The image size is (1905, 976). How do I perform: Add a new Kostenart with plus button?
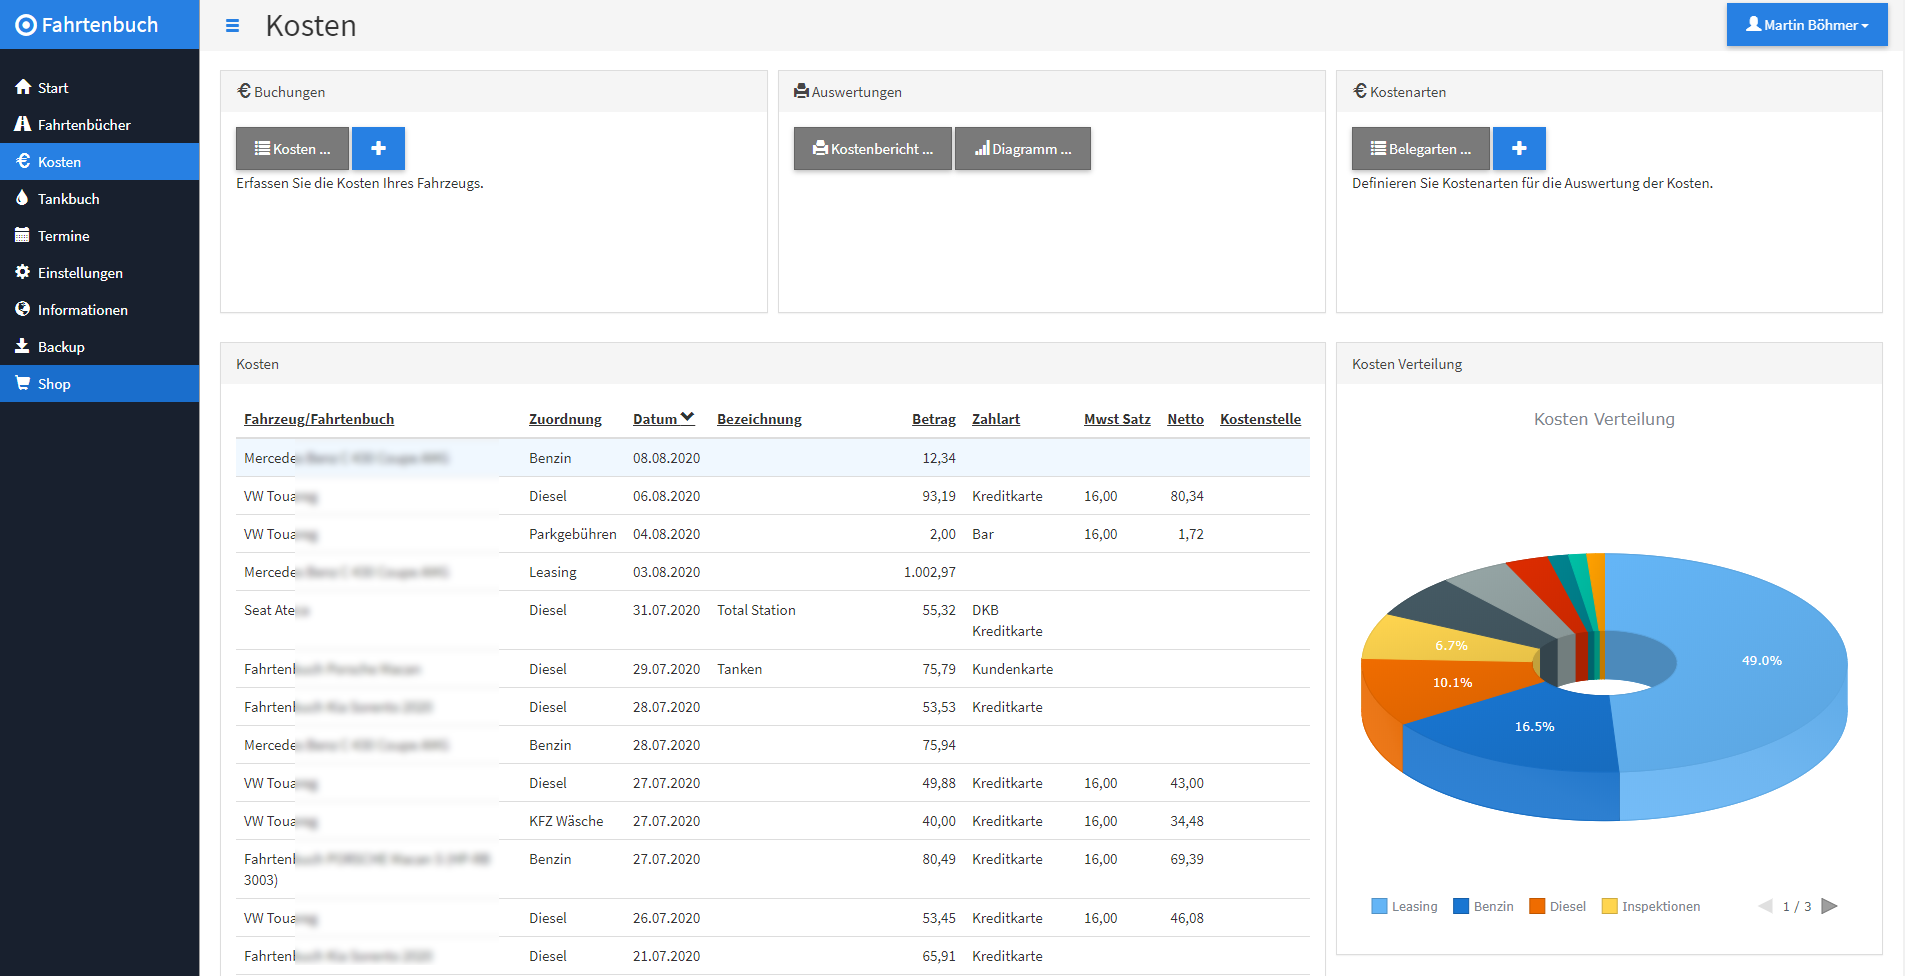point(1519,149)
